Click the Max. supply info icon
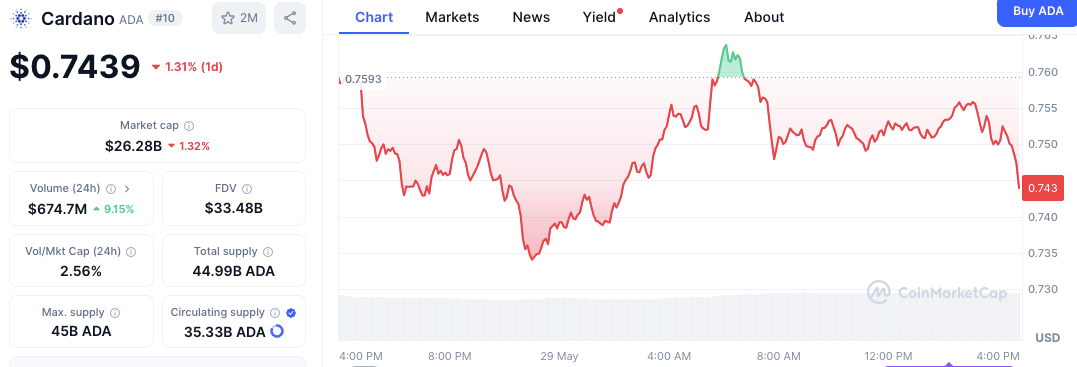 115,313
